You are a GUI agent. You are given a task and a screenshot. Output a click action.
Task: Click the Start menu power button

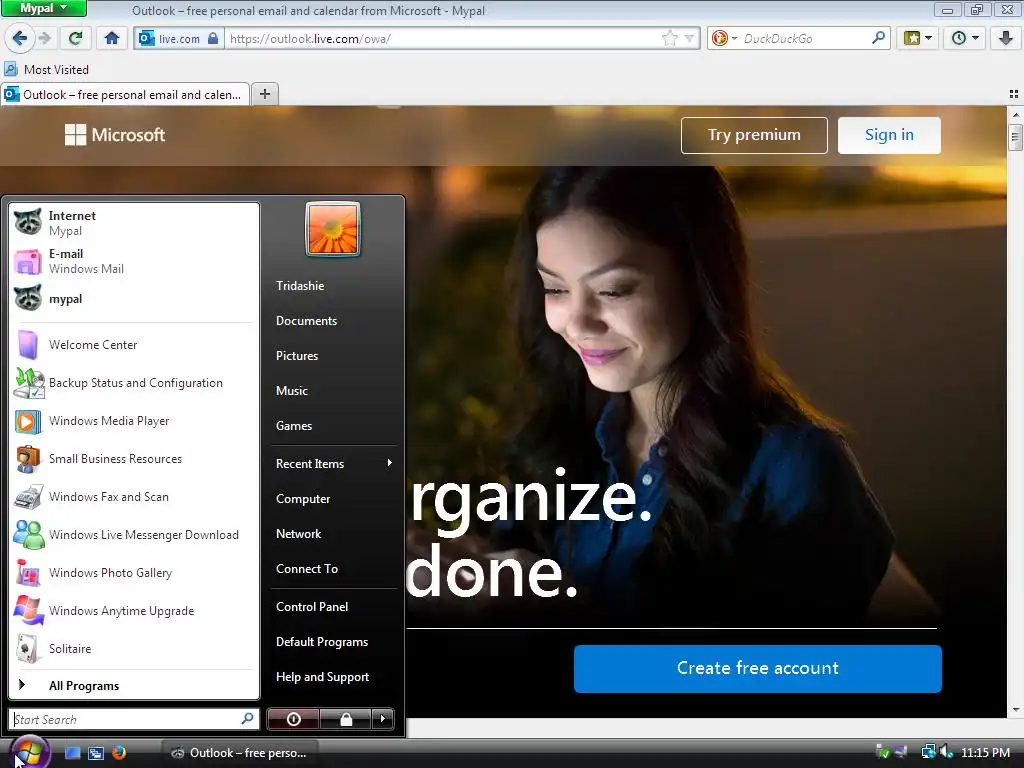293,719
